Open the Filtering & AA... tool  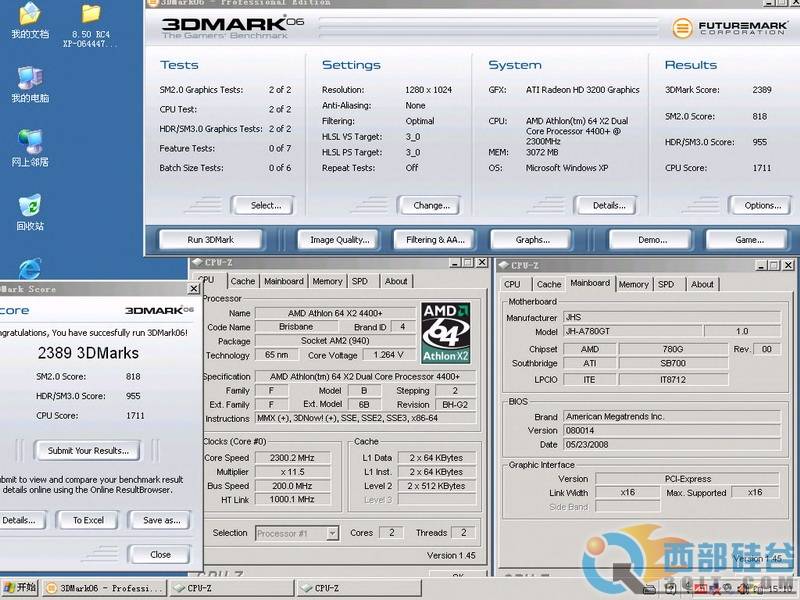point(435,240)
